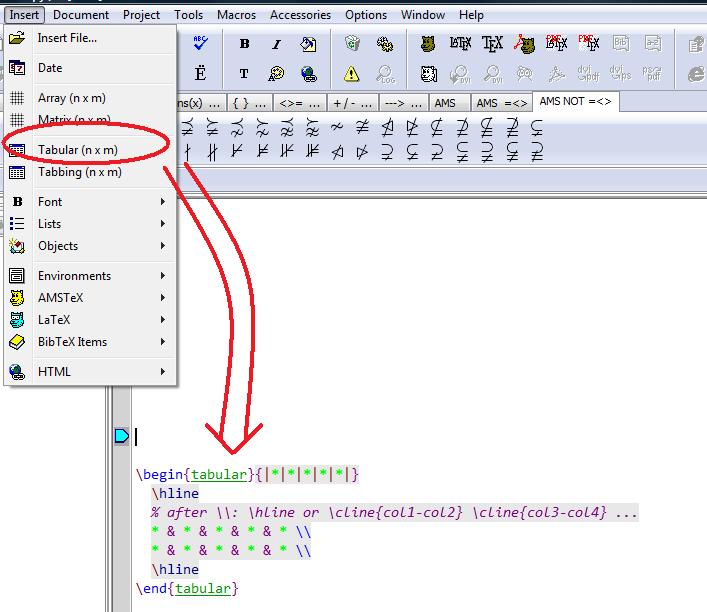The width and height of the screenshot is (707, 612).
Task: Switch to the +/- symbols tab
Action: point(353,103)
